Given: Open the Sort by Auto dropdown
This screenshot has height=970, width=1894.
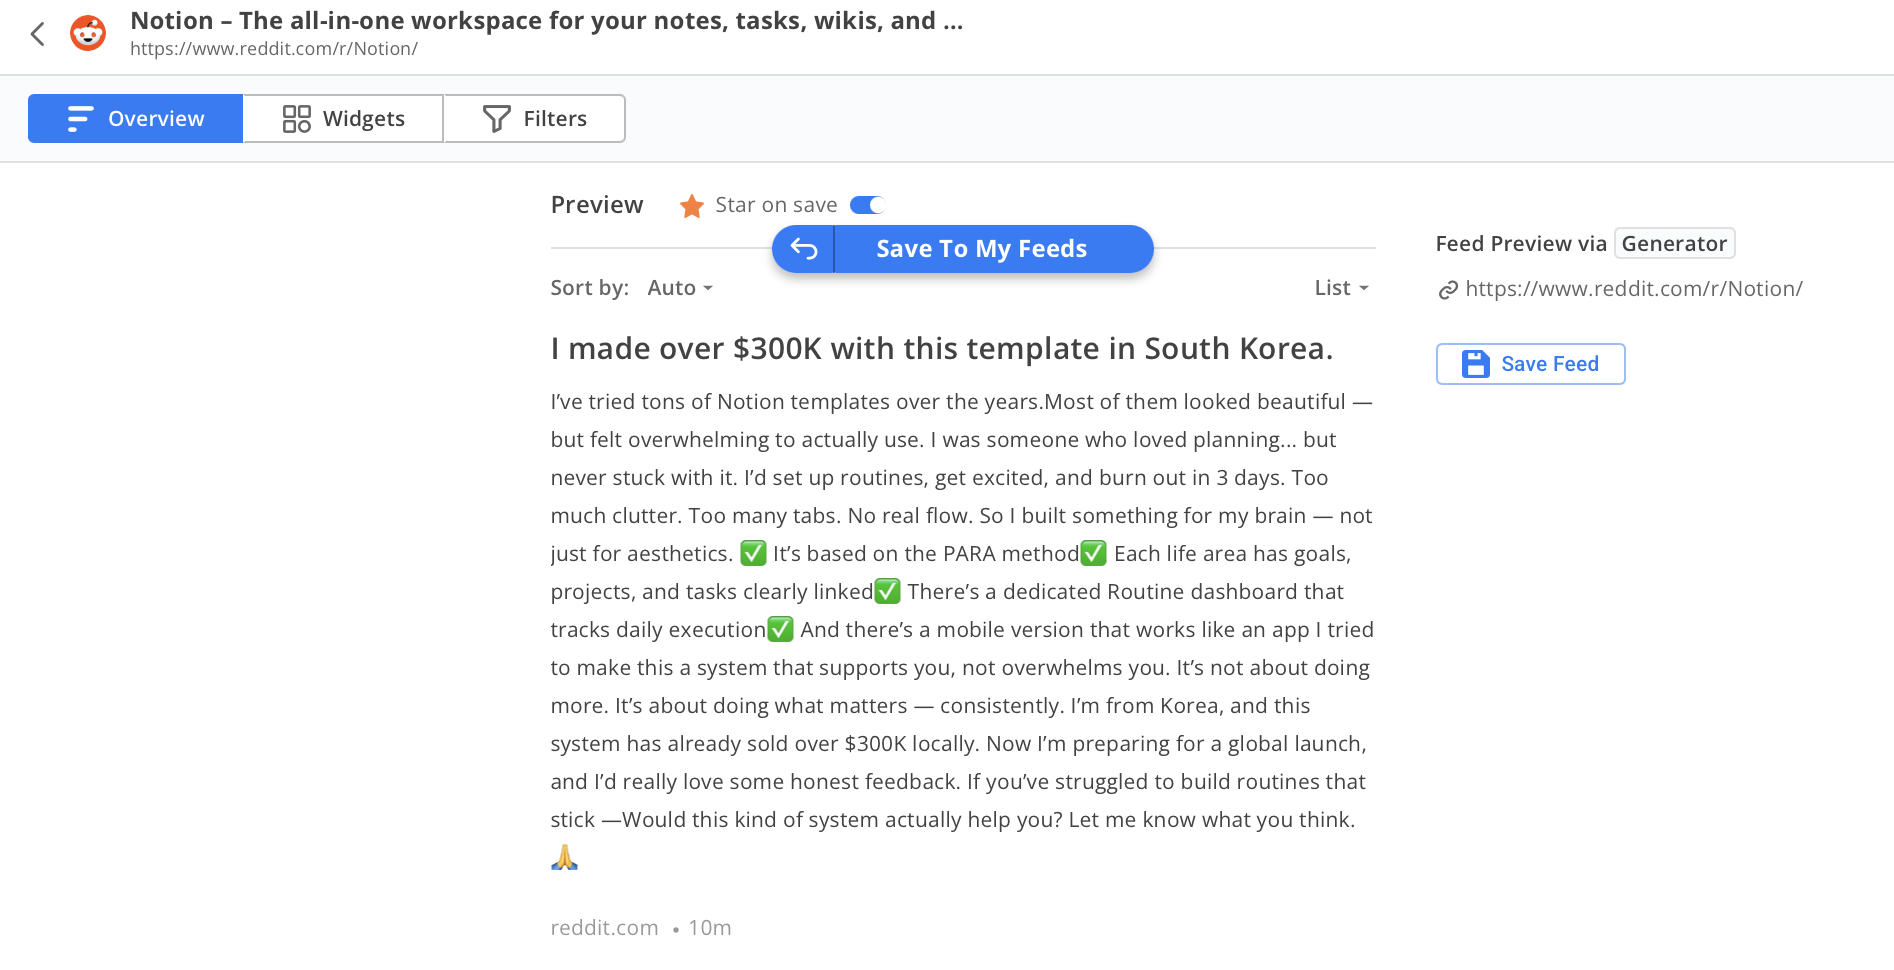Looking at the screenshot, I should (680, 288).
